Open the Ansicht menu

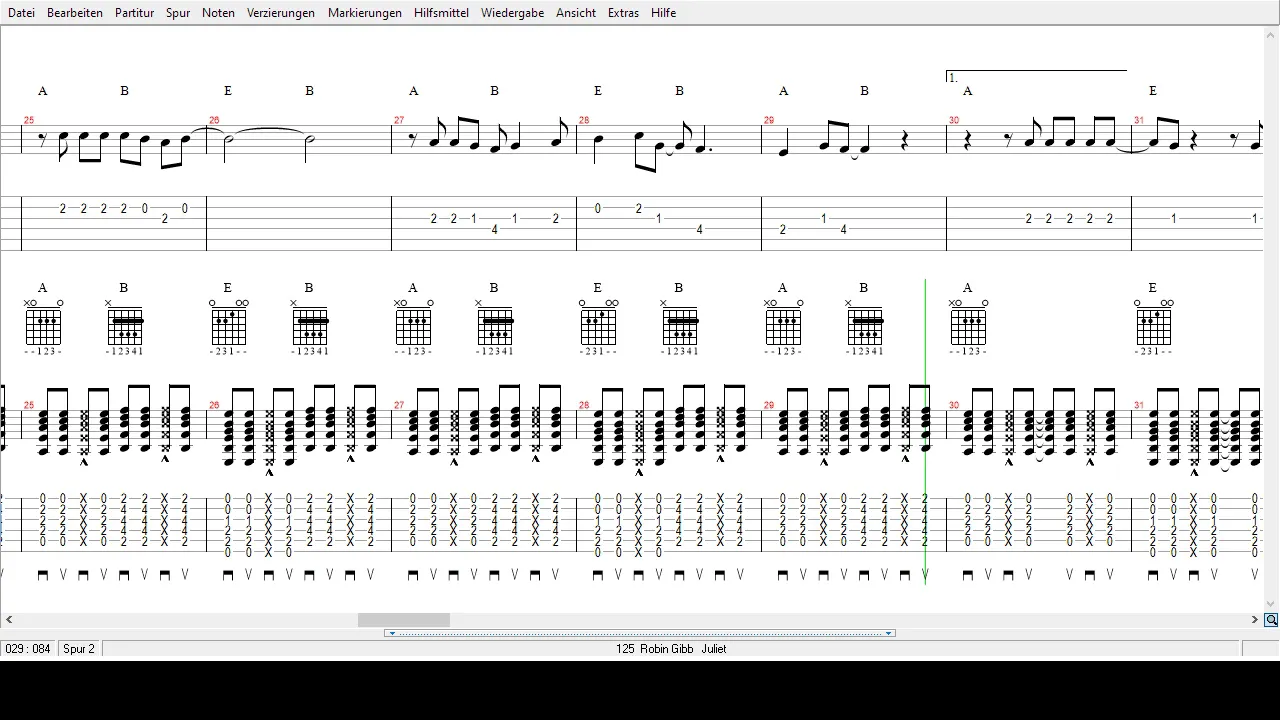(x=576, y=13)
